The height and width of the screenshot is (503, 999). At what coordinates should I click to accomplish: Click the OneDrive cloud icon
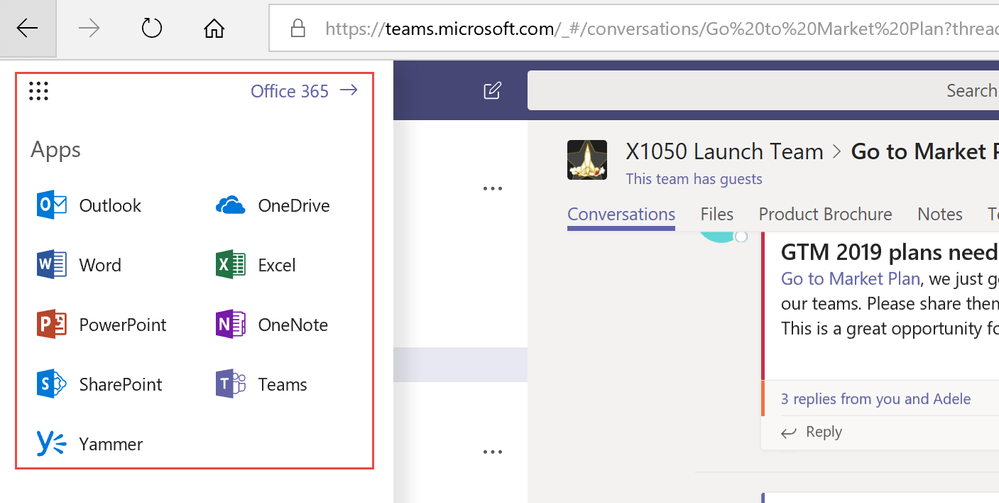click(x=231, y=205)
